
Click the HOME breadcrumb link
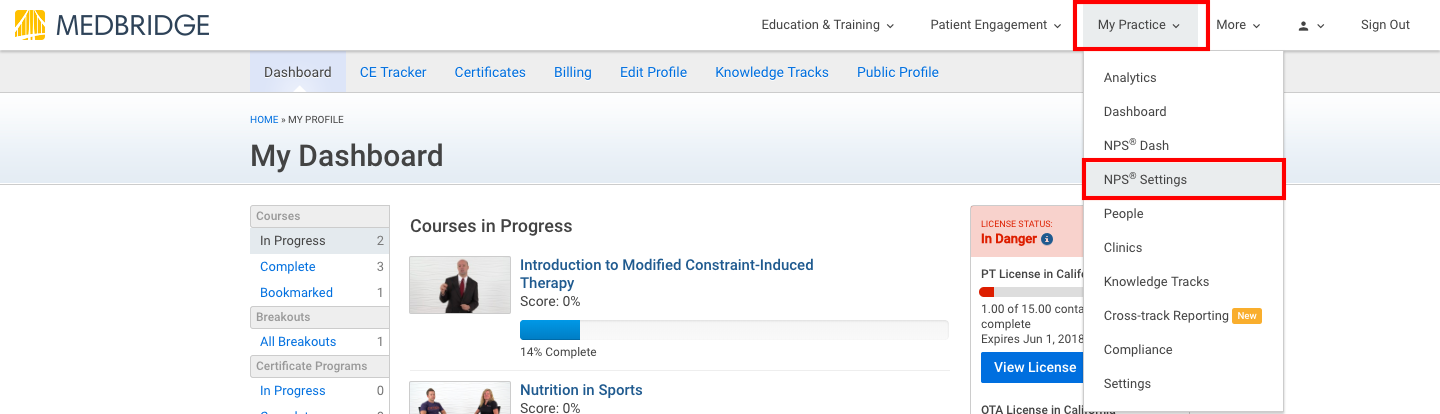264,120
